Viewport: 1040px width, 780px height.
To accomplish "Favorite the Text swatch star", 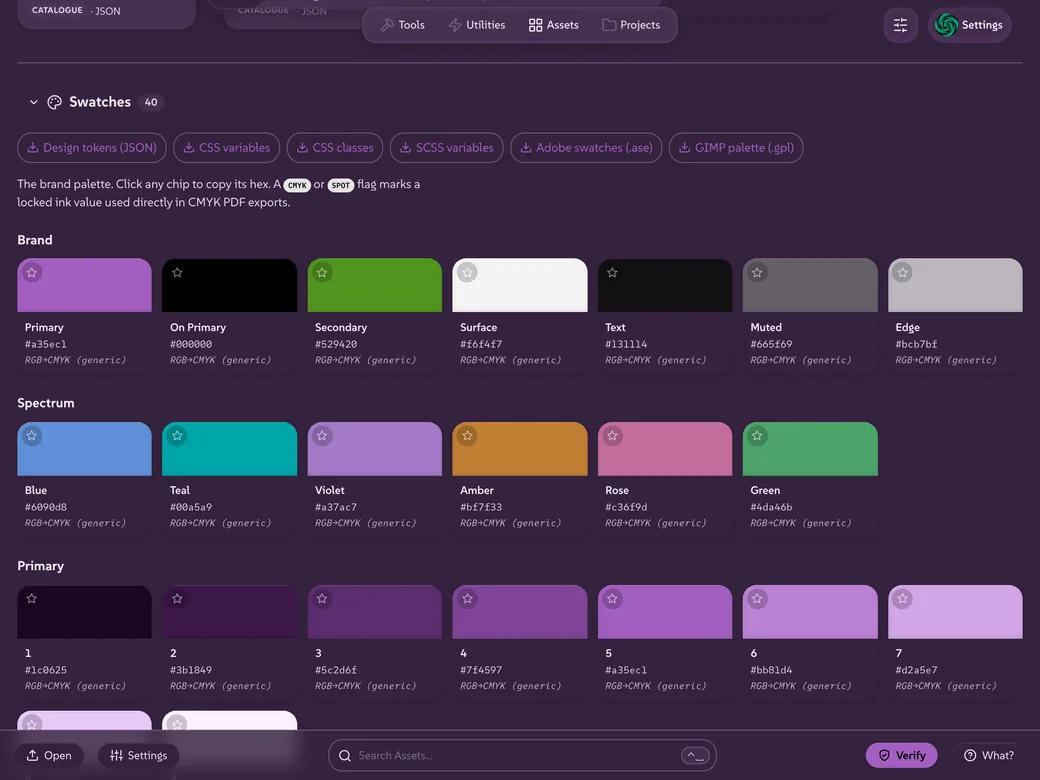I will [612, 273].
